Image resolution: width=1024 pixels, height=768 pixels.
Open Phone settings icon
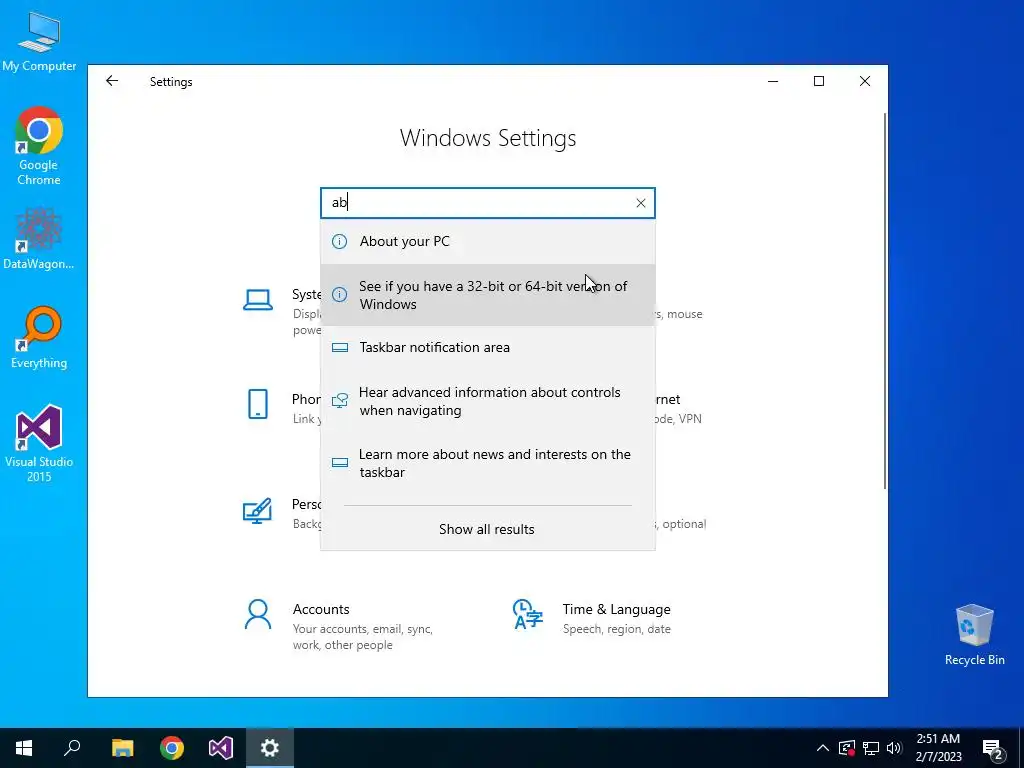point(258,404)
